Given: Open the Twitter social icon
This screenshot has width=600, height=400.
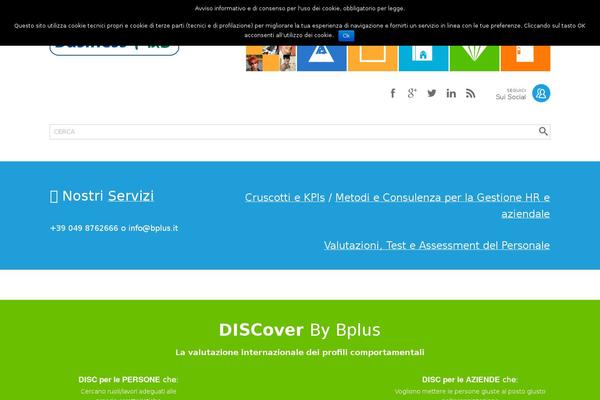Looking at the screenshot, I should (x=432, y=93).
